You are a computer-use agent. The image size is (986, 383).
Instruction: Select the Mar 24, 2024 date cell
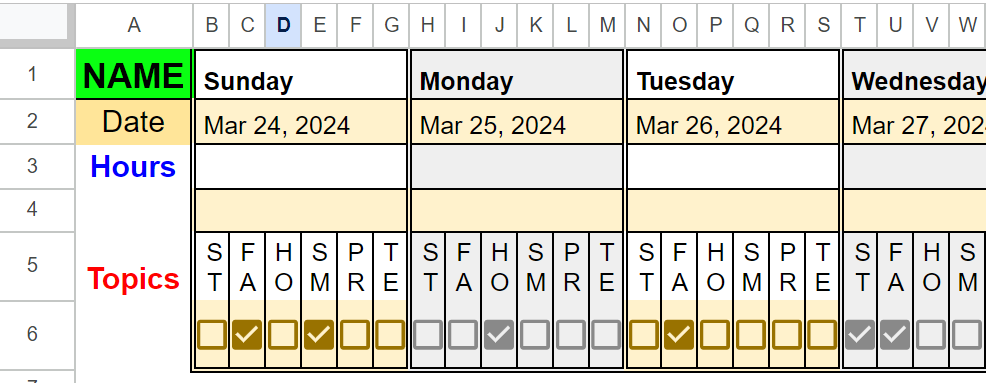(301, 122)
